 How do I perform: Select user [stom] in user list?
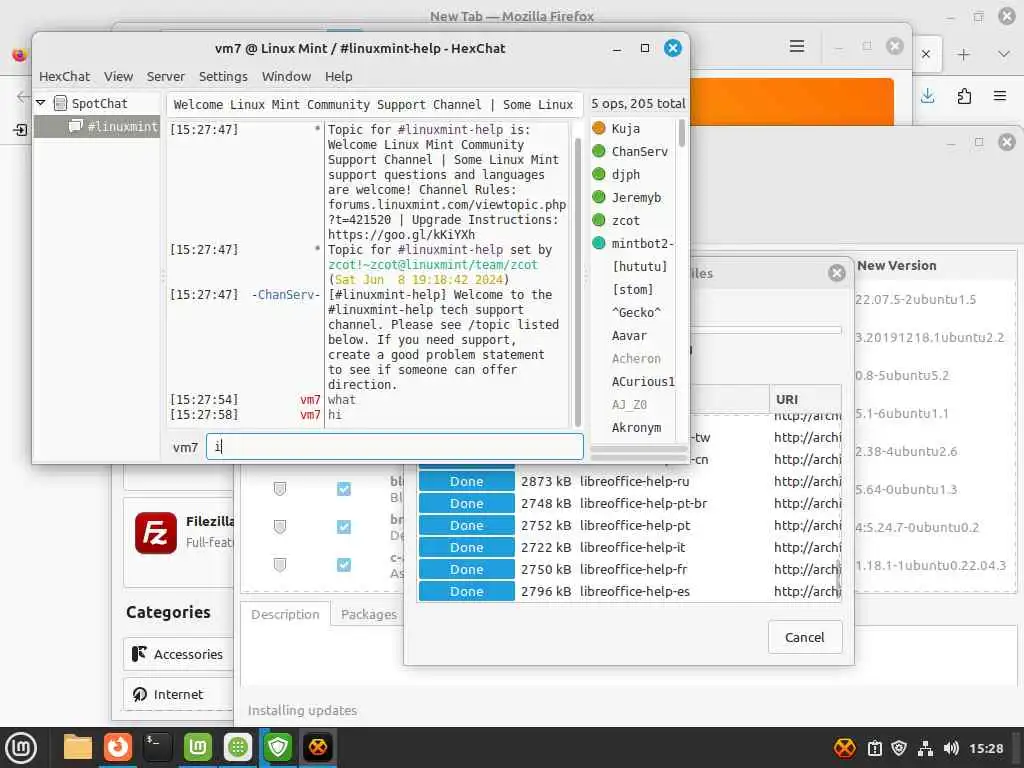tap(632, 289)
